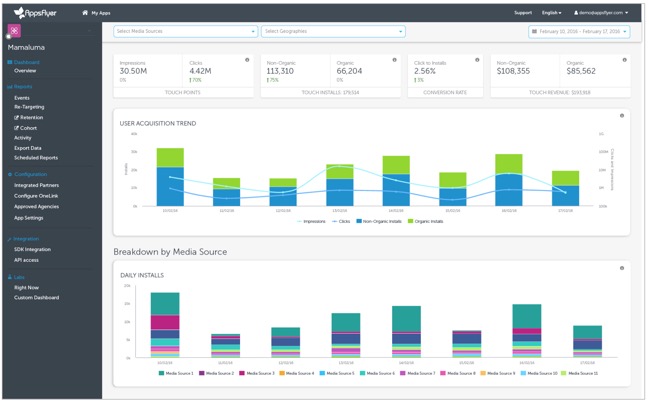649x405 pixels.
Task: Open the Select Geographies dropdown
Action: [333, 31]
